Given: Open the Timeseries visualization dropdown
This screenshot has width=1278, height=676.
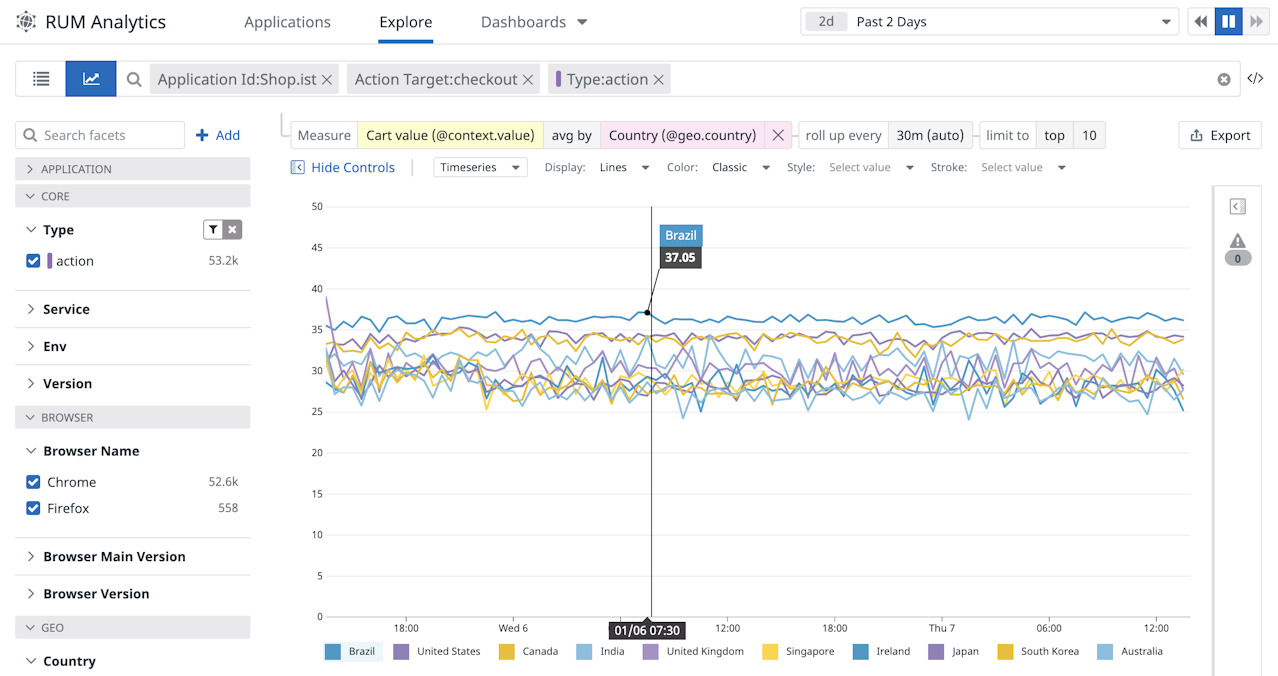Looking at the screenshot, I should click(480, 168).
